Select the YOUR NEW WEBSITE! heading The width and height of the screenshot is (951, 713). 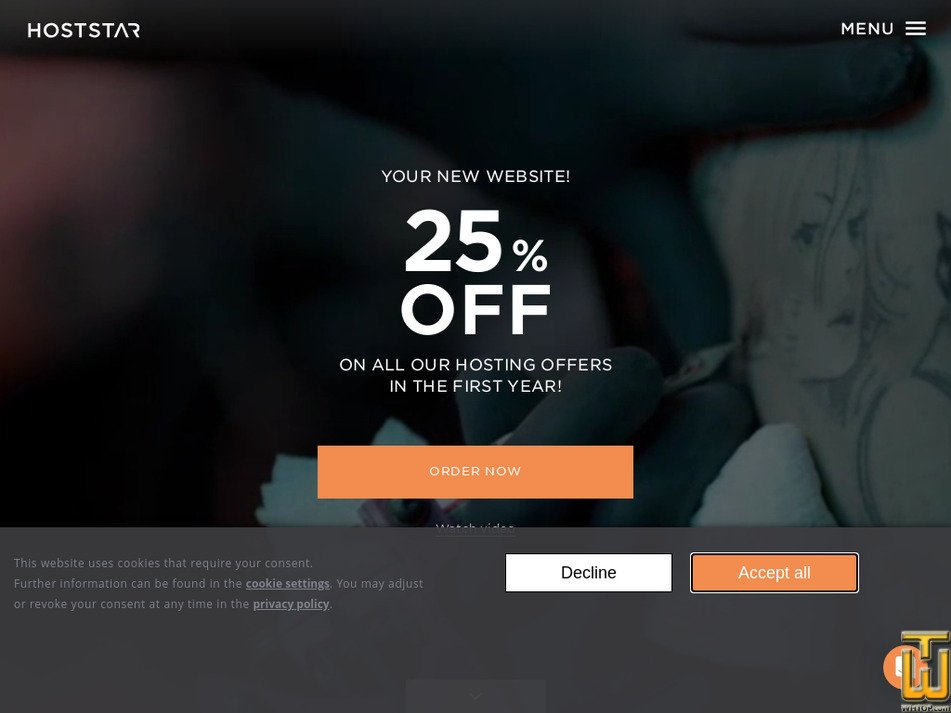(x=476, y=176)
